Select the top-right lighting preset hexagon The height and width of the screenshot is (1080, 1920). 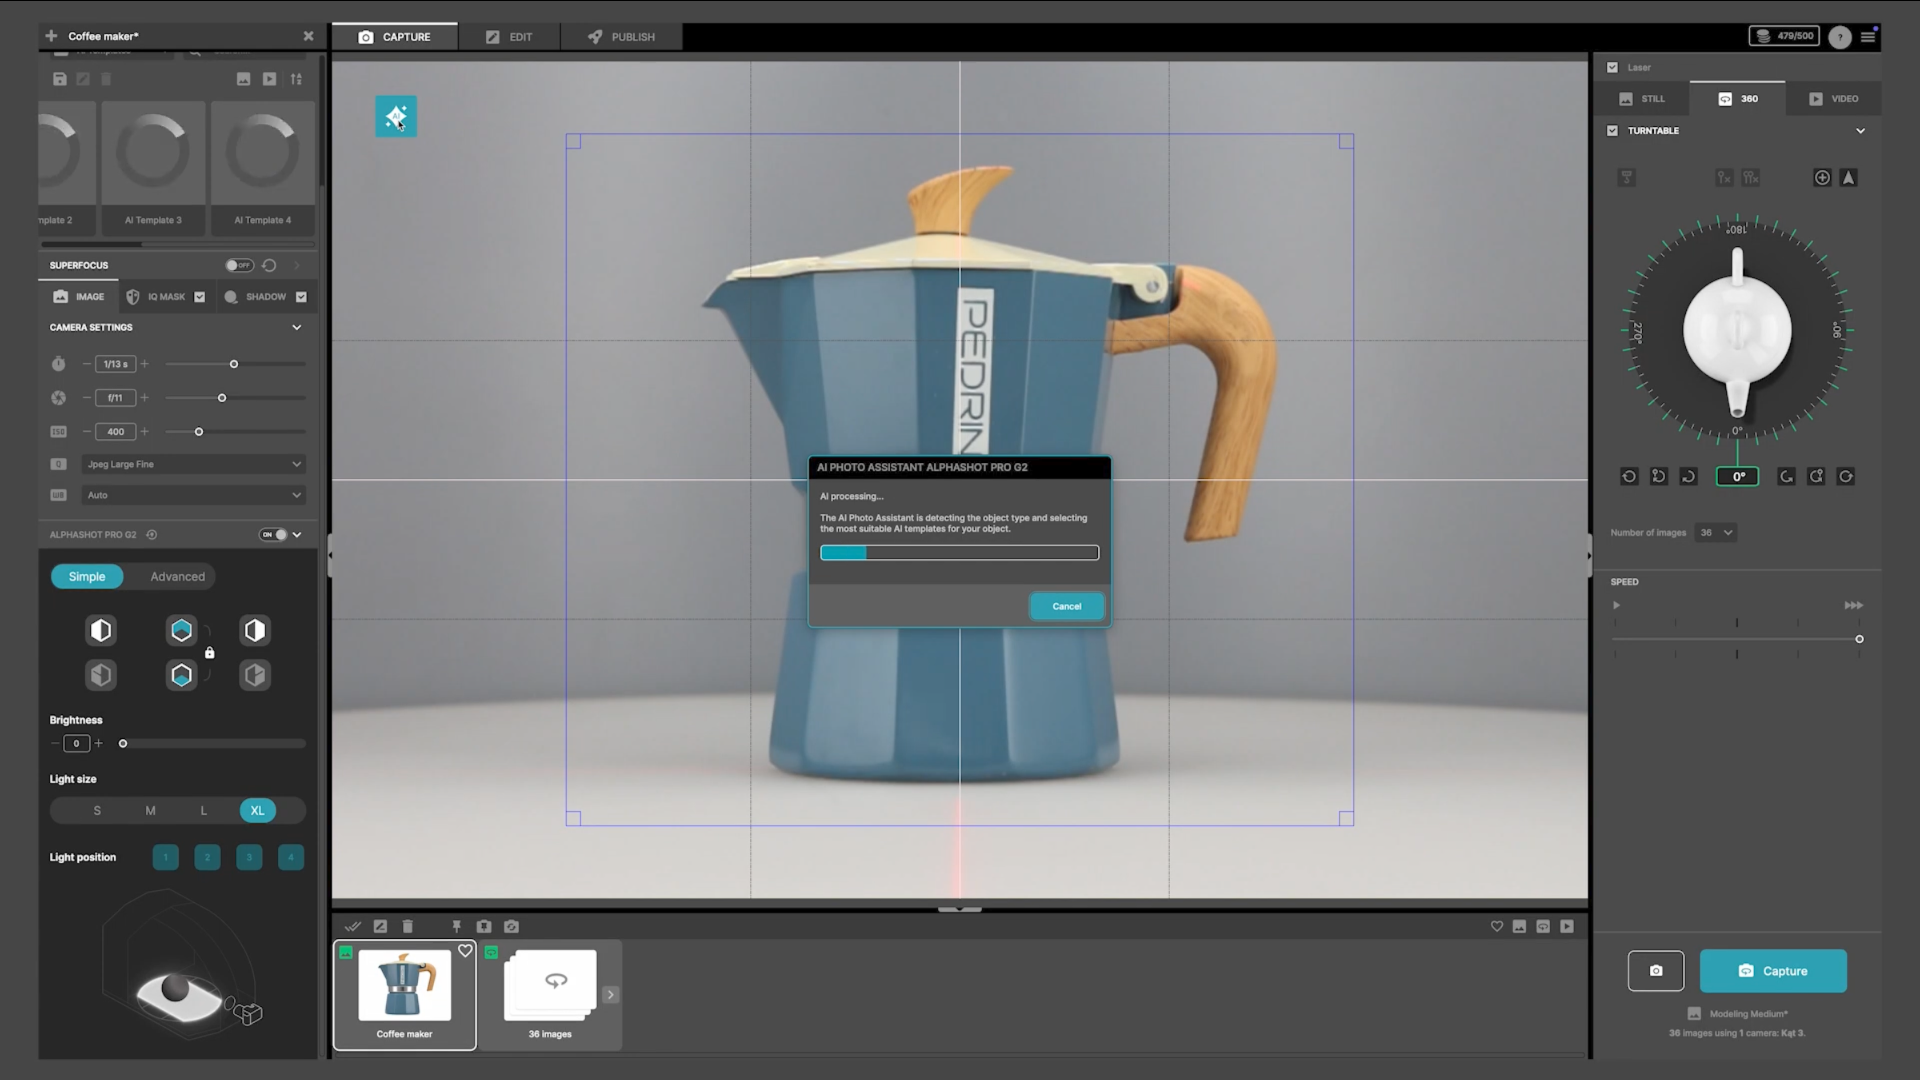[x=255, y=630]
